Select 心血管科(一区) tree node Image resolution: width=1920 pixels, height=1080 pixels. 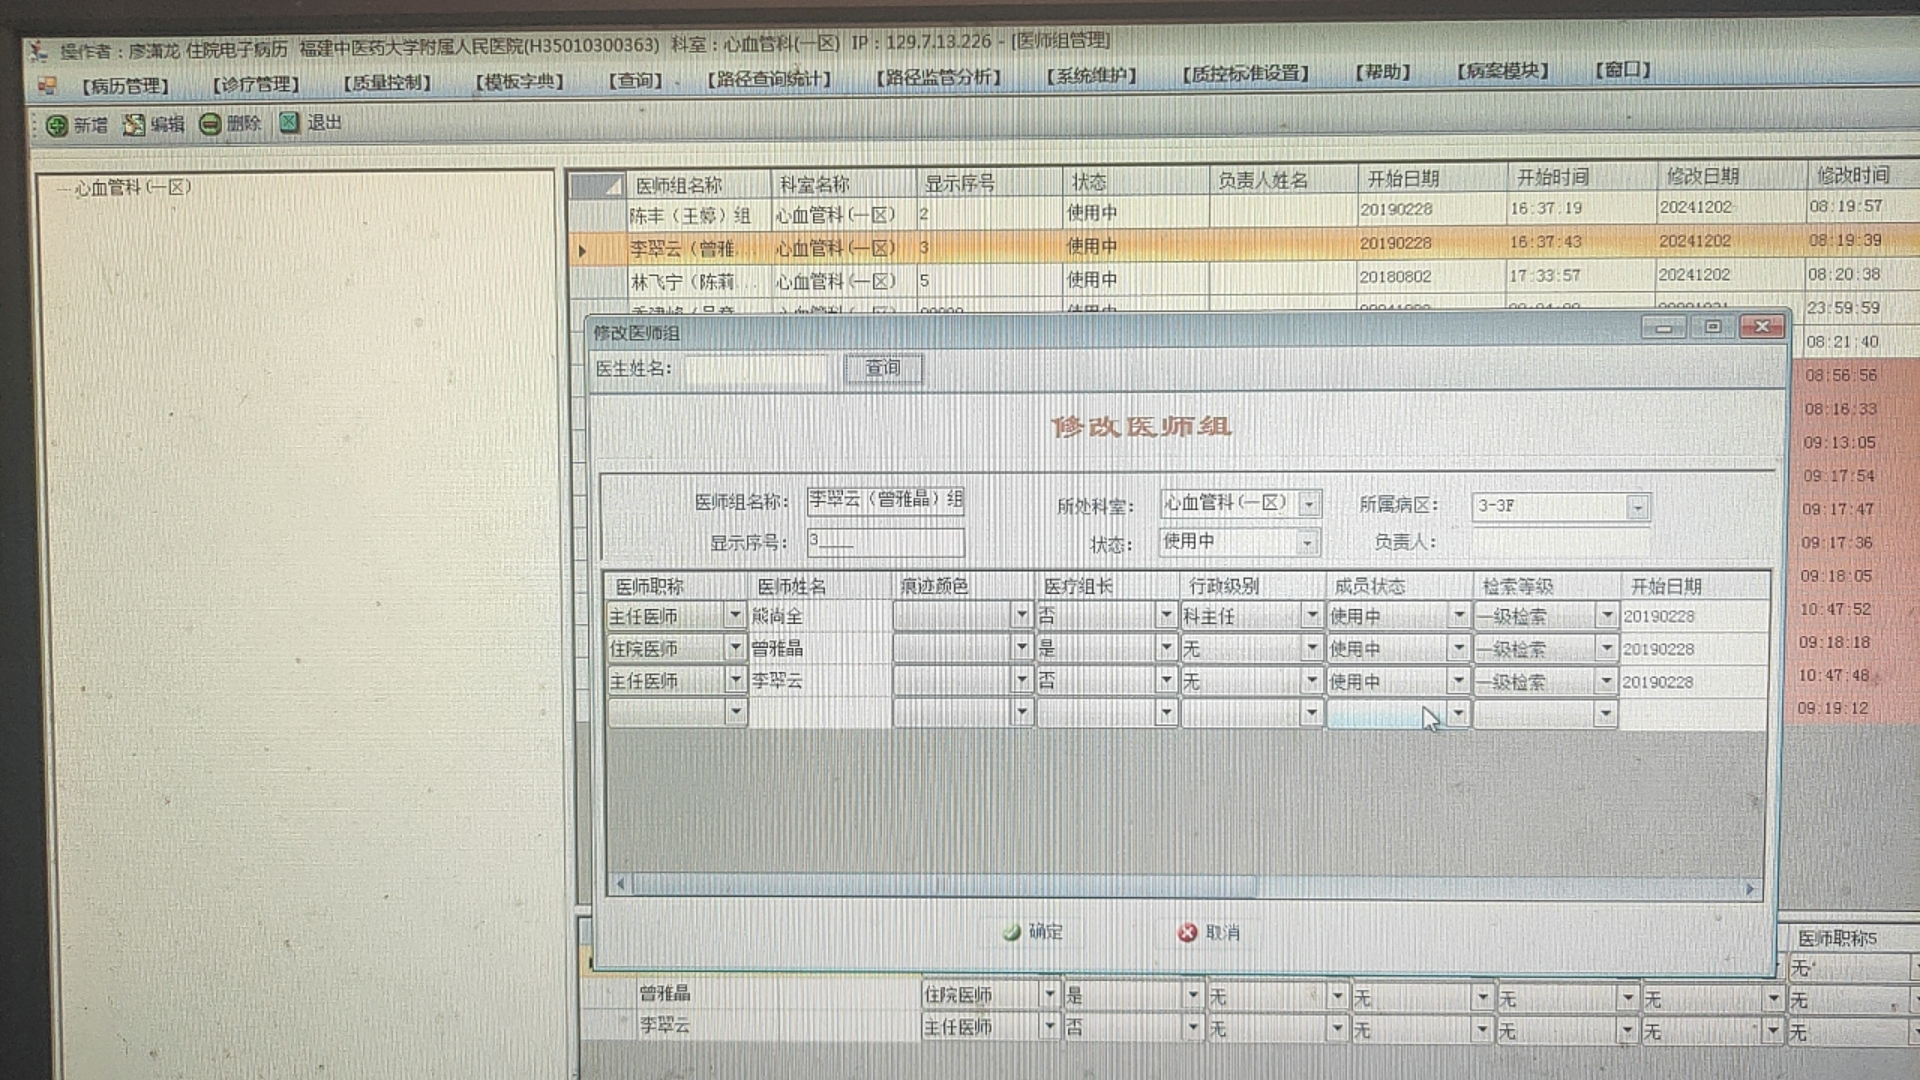pos(132,187)
